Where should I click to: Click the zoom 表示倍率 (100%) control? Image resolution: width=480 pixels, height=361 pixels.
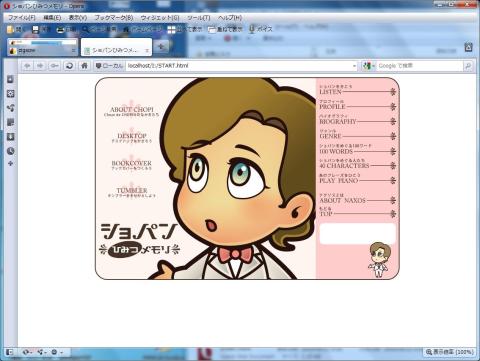450,352
